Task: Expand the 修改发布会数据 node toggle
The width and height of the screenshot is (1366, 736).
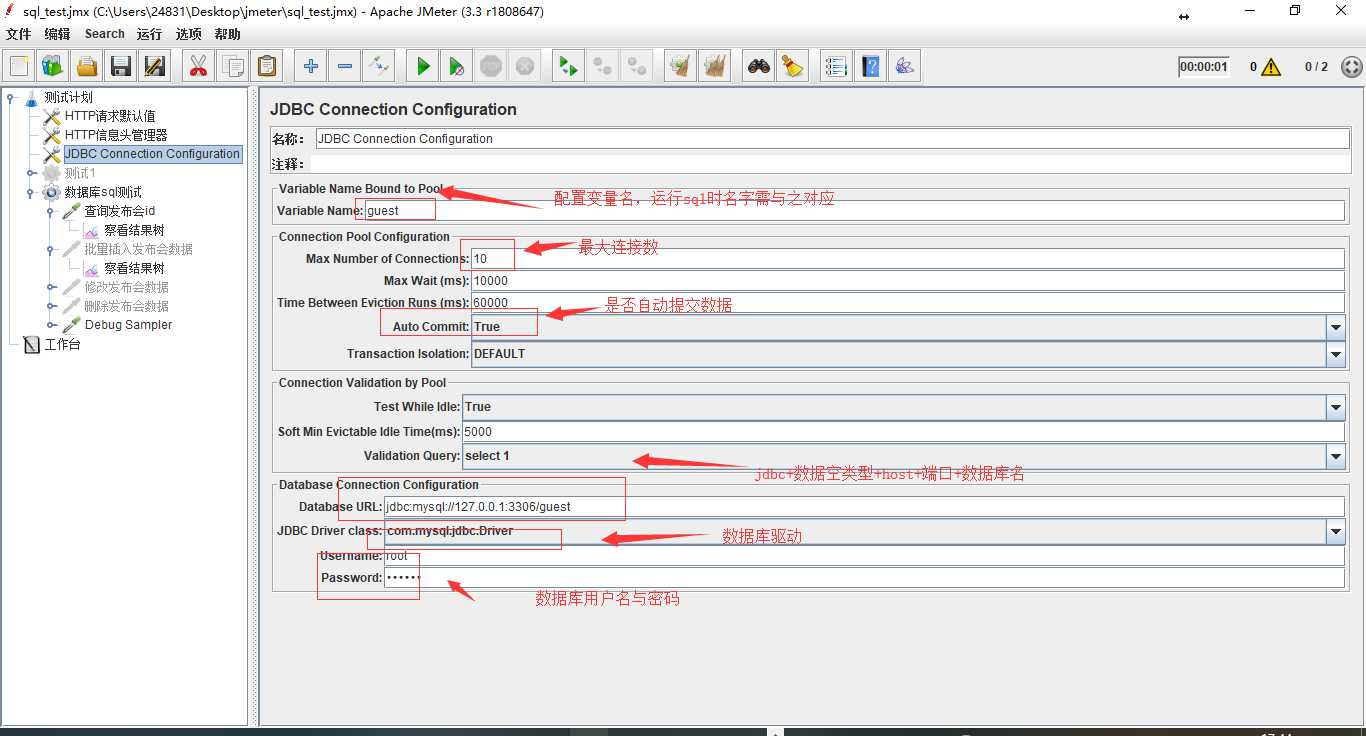Action: click(51, 287)
